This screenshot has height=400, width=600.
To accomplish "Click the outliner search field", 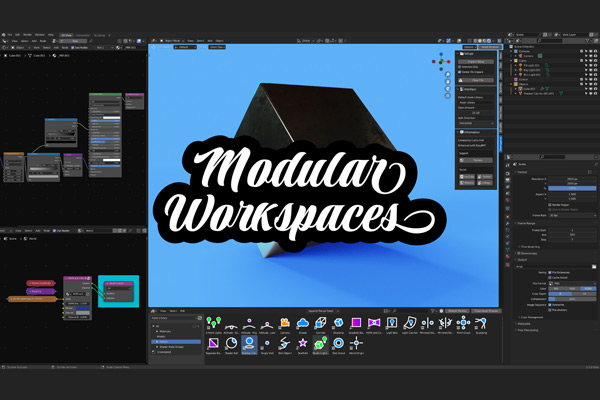I will [550, 41].
